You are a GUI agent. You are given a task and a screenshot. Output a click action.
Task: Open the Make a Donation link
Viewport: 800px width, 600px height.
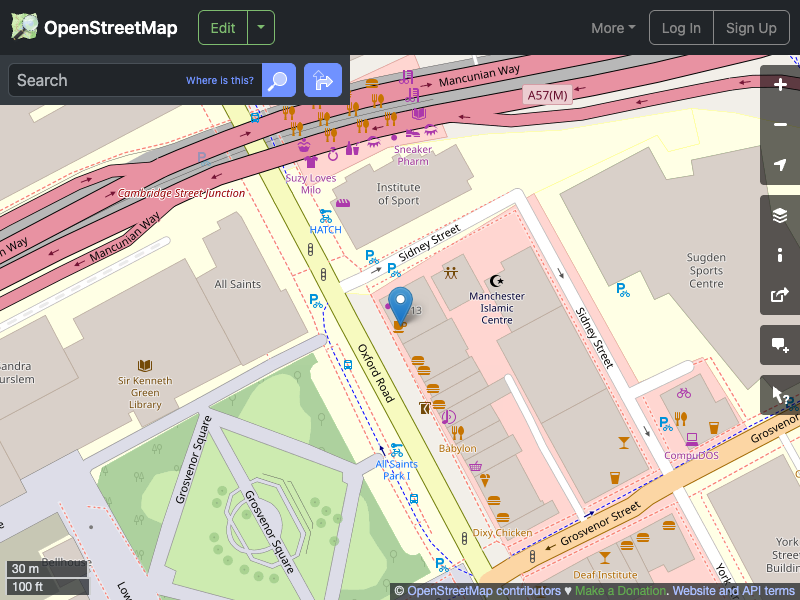(x=620, y=590)
